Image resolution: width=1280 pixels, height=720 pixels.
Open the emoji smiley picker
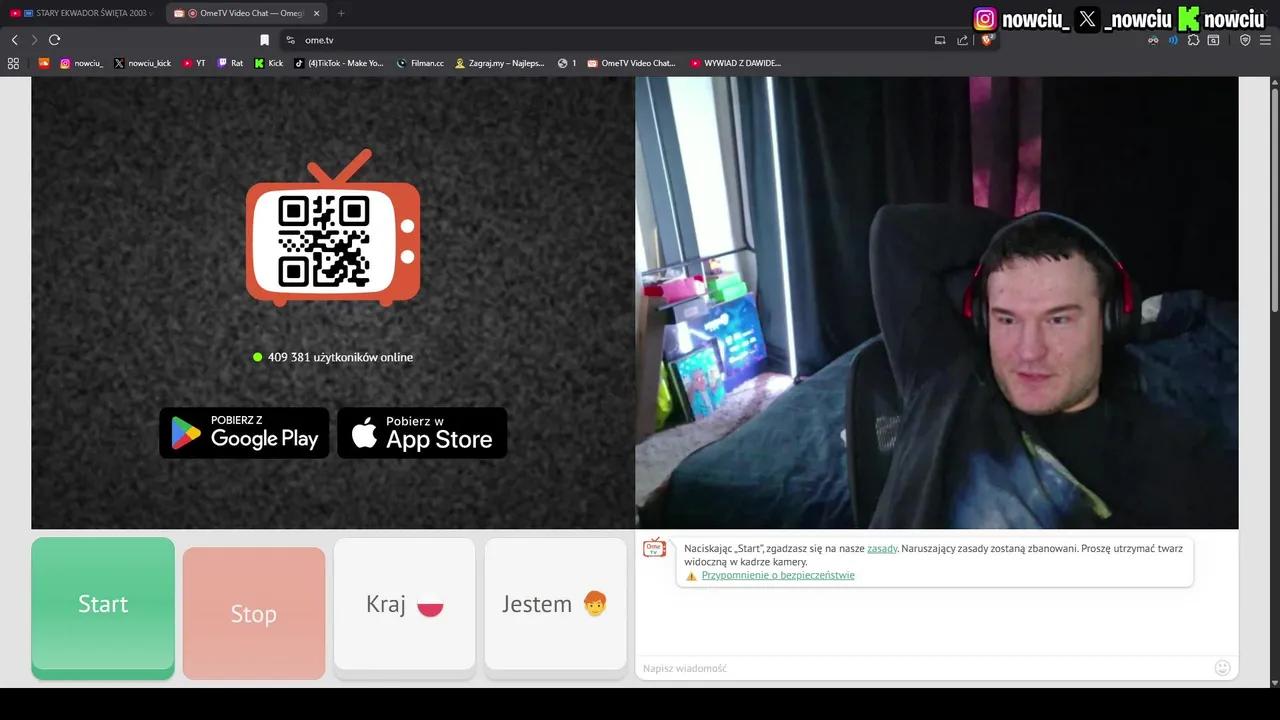click(1222, 668)
